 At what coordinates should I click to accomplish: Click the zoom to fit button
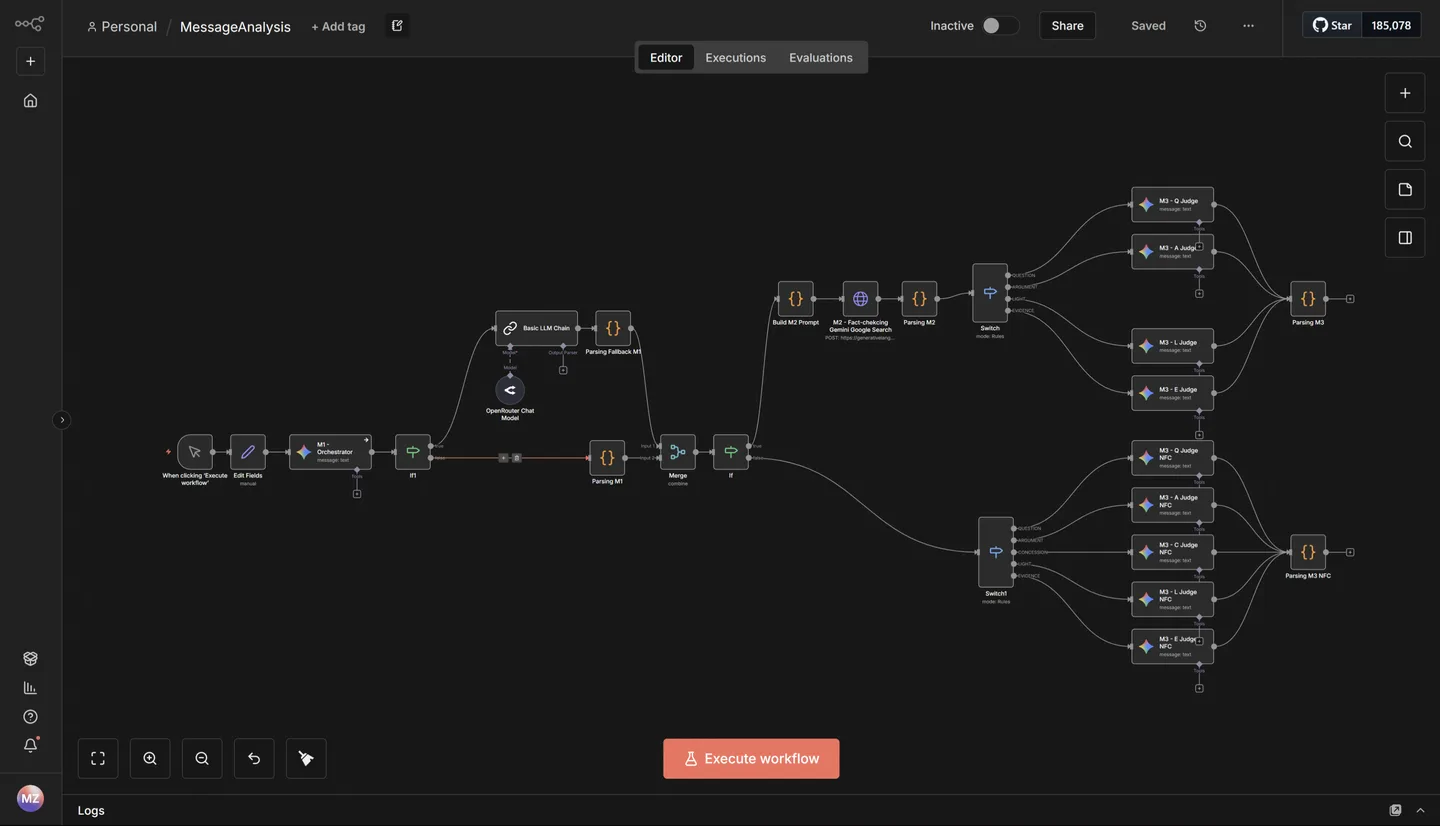[98, 758]
